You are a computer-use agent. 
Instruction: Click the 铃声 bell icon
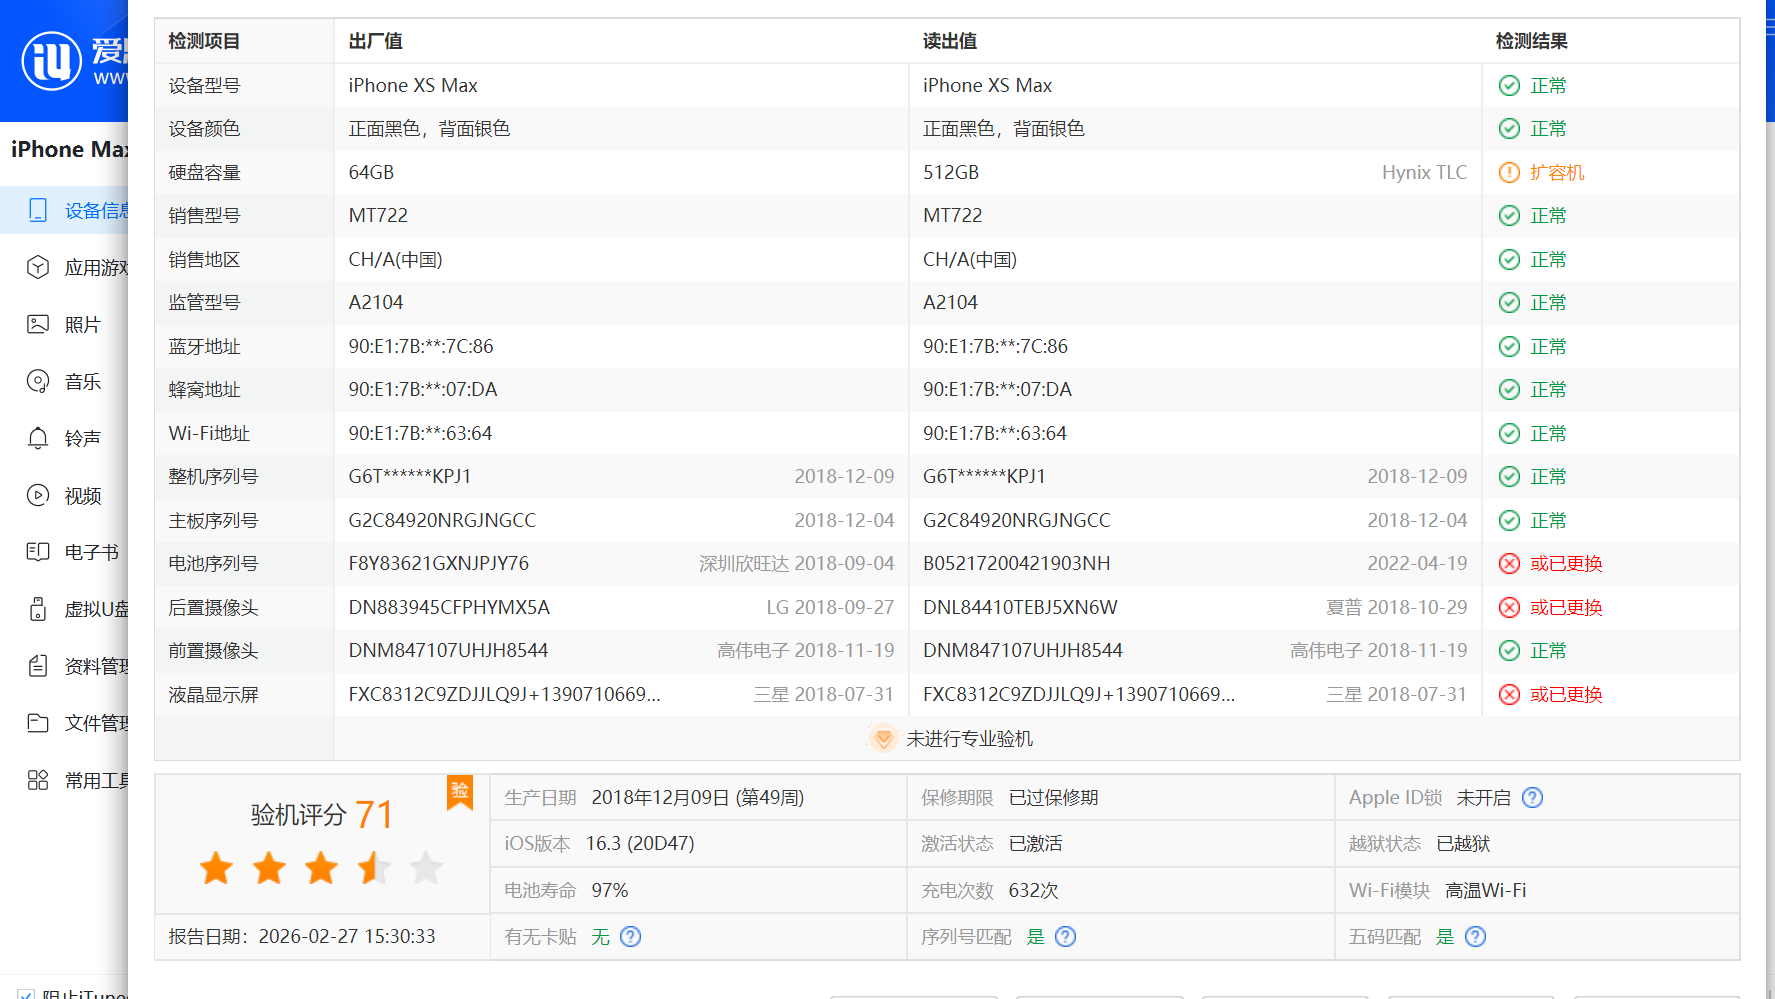tap(38, 438)
